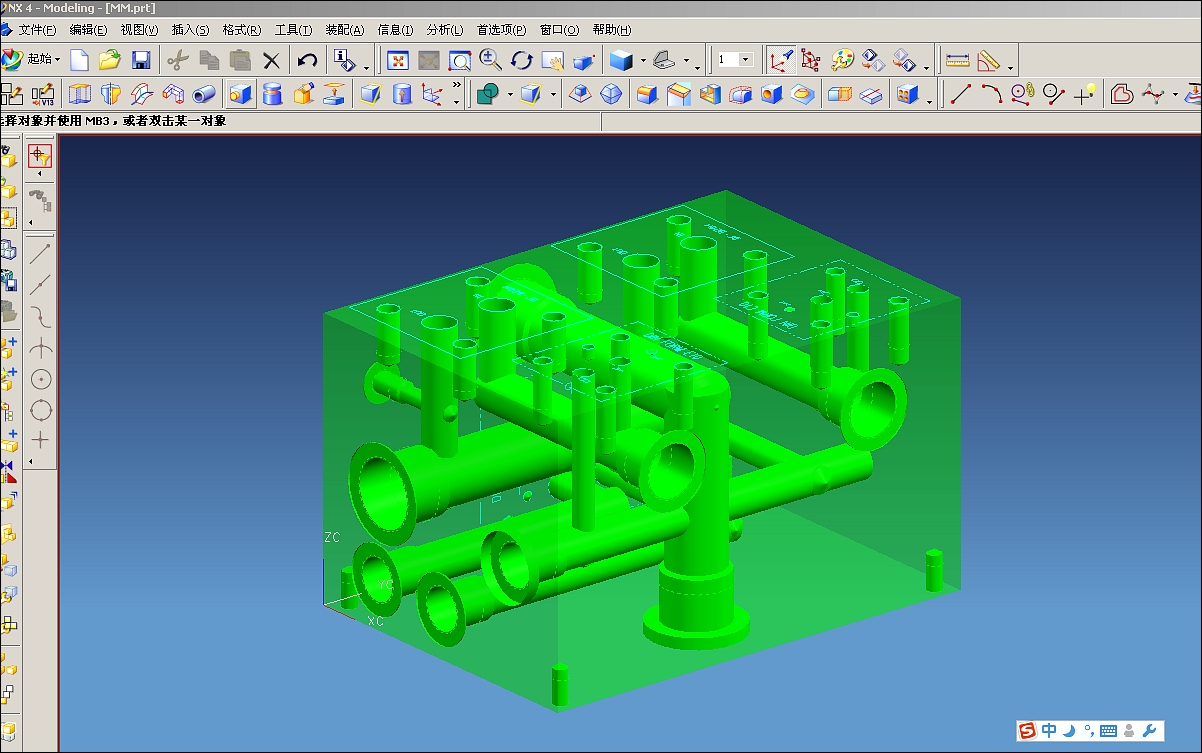Select the basic line curve tool
The width and height of the screenshot is (1202, 753).
[960, 94]
